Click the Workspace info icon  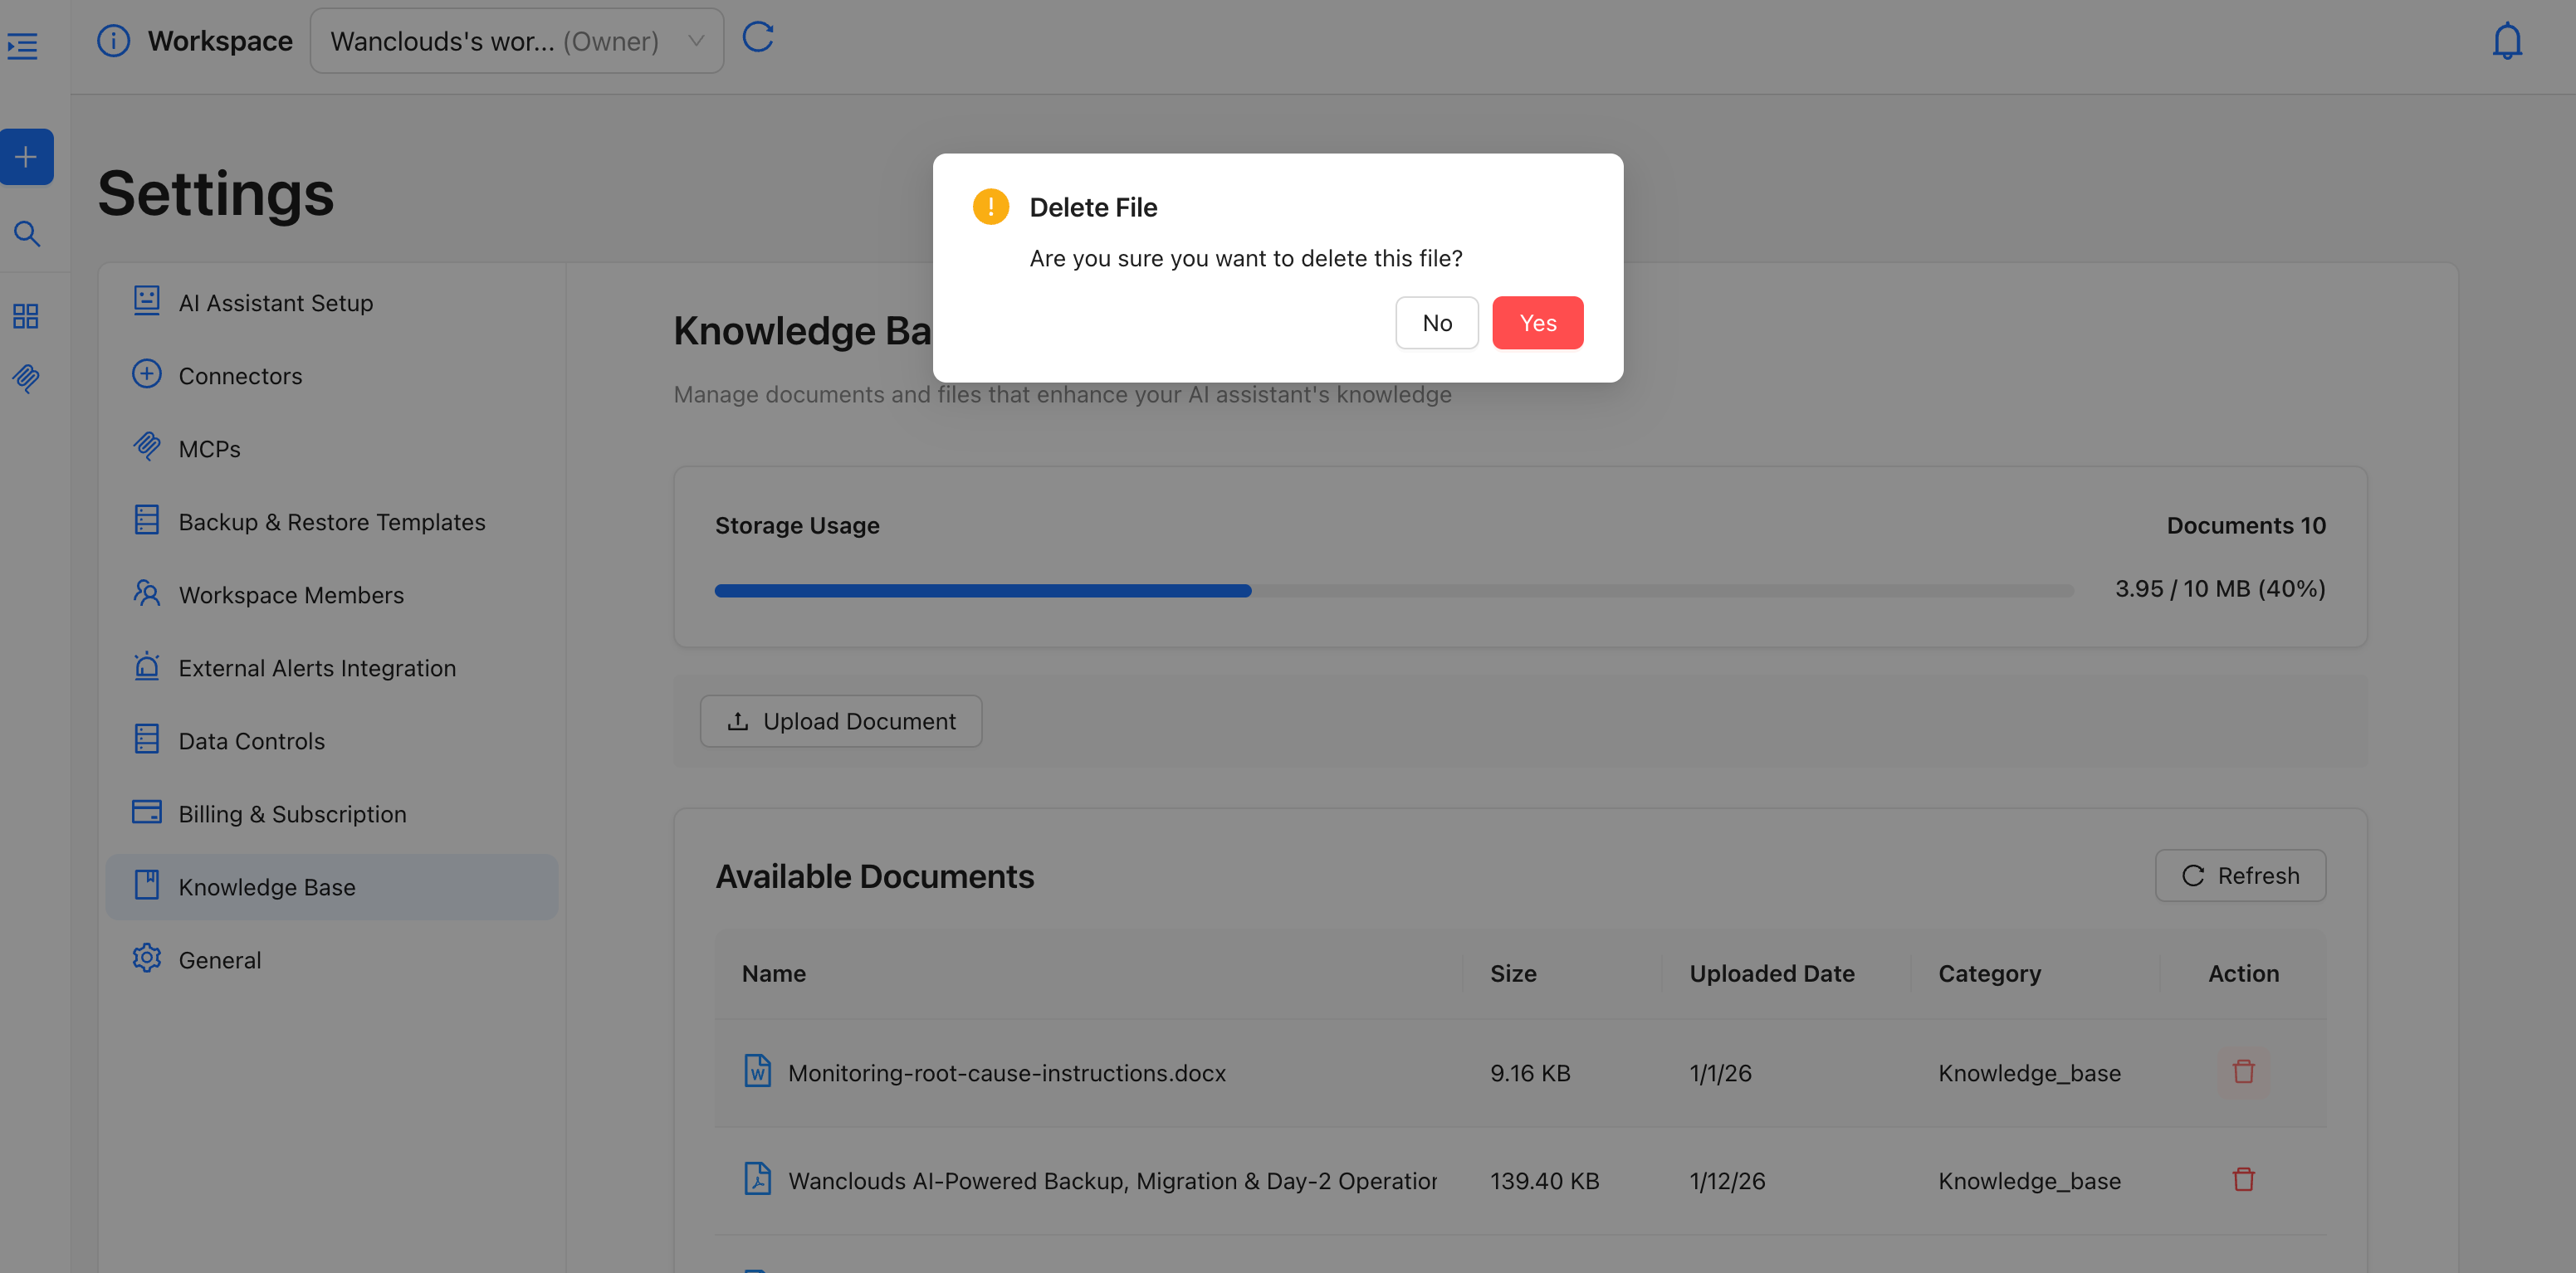click(x=113, y=41)
